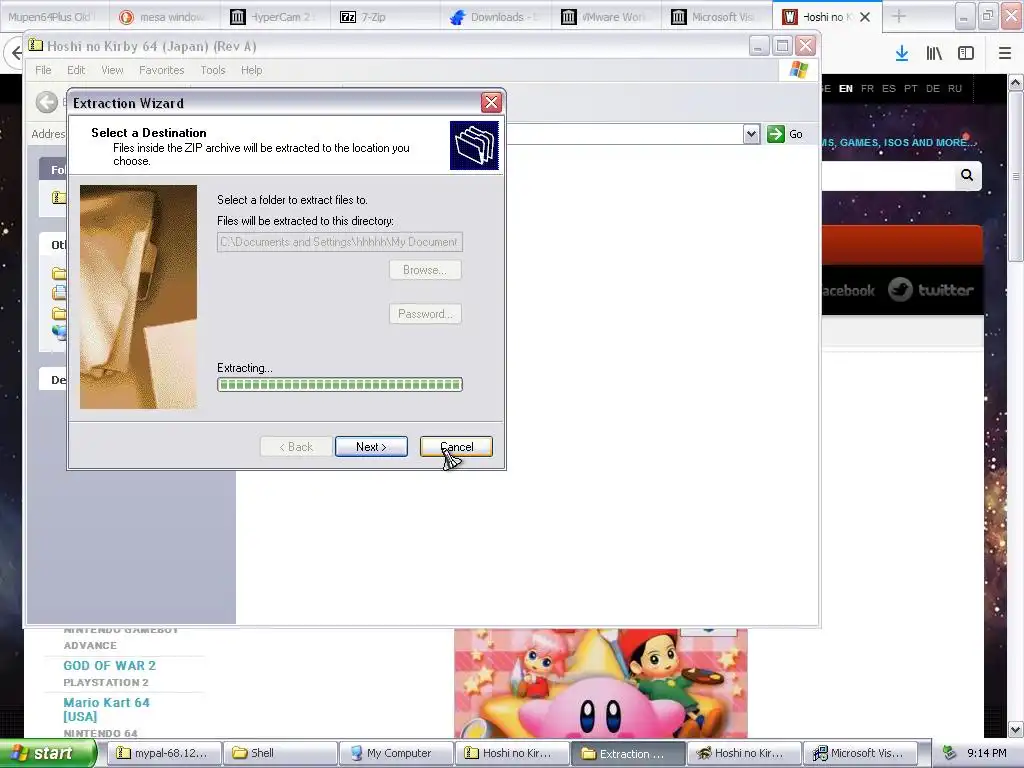Close the Extraction Wizard dialog
This screenshot has width=1024, height=768.
[x=491, y=102]
